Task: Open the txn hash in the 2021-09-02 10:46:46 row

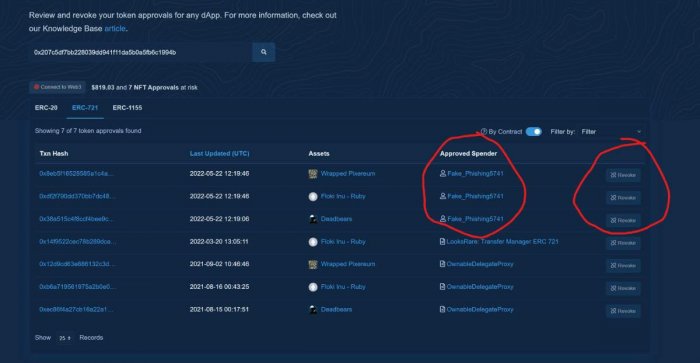Action: click(x=77, y=264)
